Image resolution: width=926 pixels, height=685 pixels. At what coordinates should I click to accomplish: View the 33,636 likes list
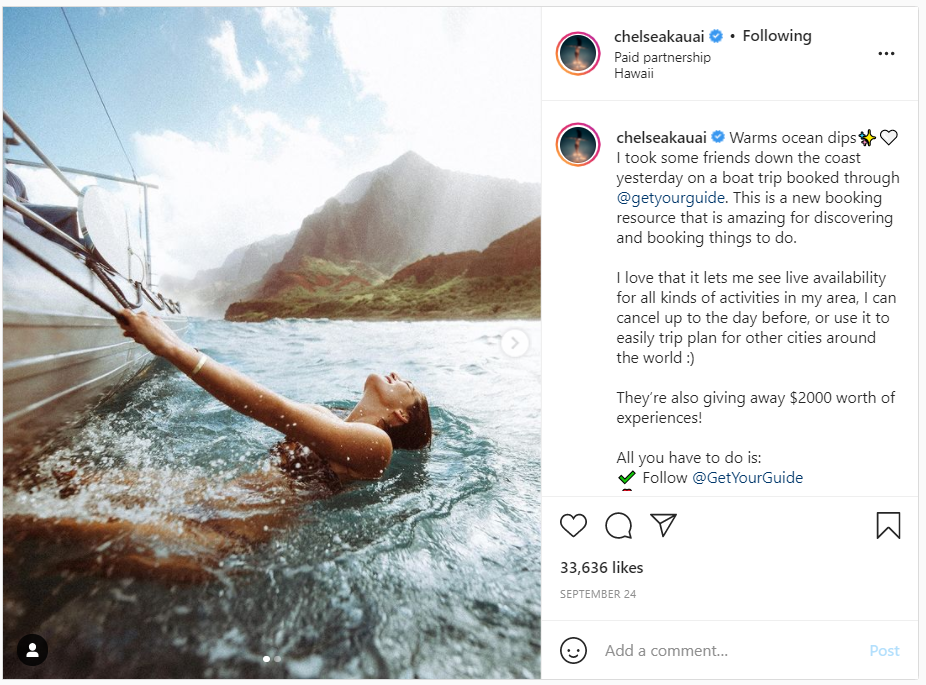click(x=601, y=568)
